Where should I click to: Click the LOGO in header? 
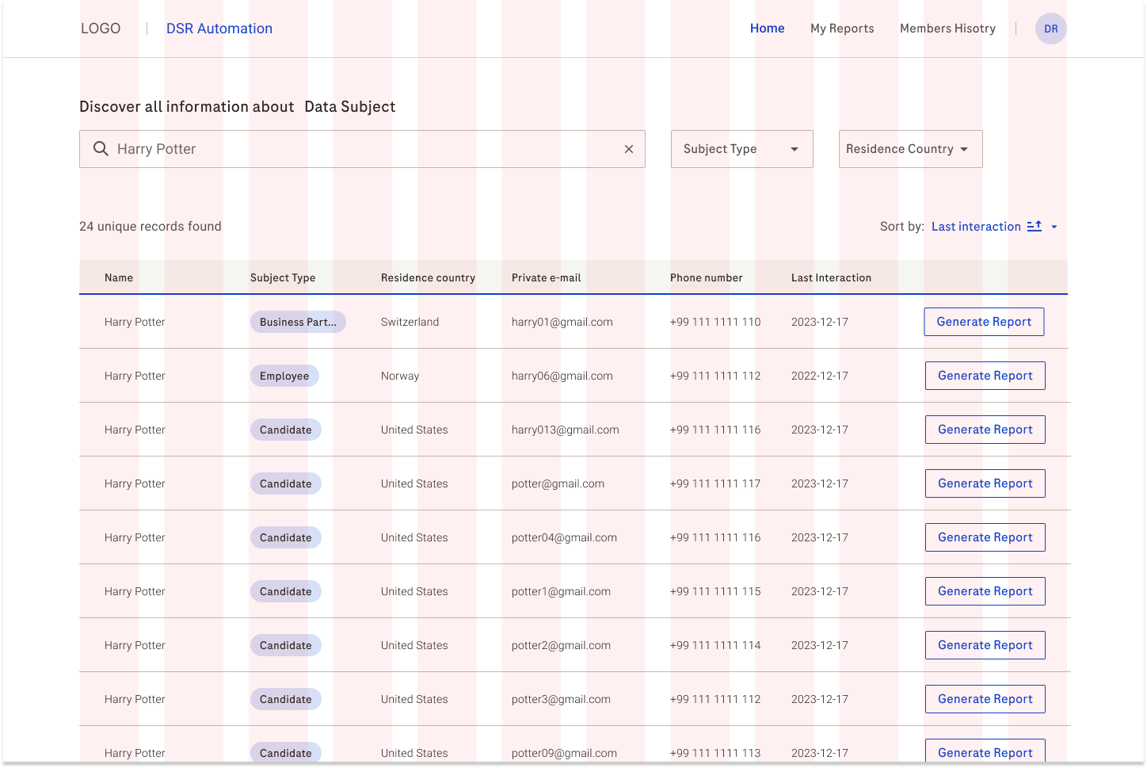[100, 29]
